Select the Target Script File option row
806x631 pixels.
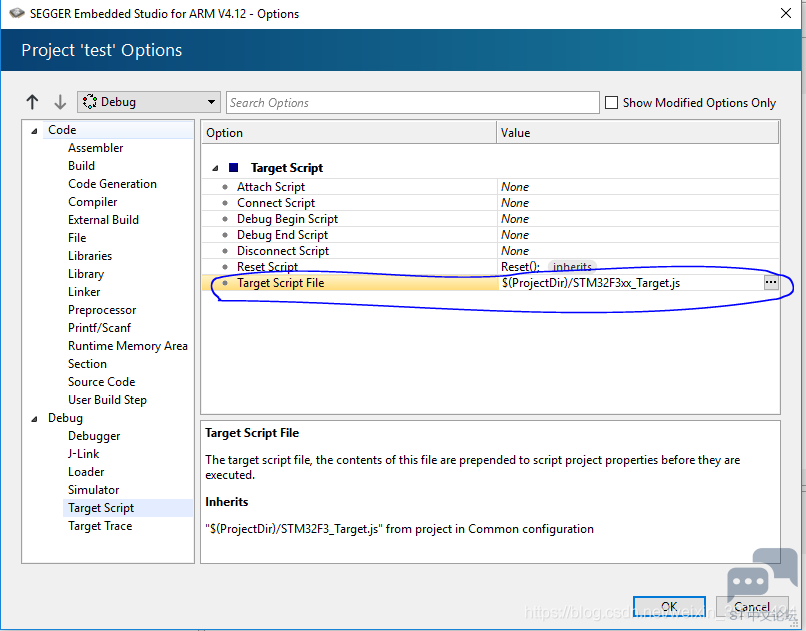coord(490,283)
